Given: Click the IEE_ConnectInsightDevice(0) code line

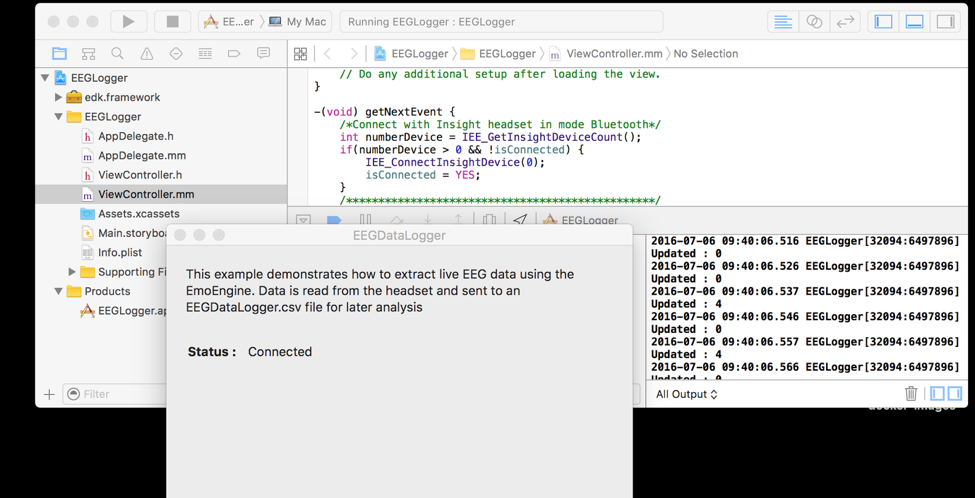Looking at the screenshot, I should point(455,162).
